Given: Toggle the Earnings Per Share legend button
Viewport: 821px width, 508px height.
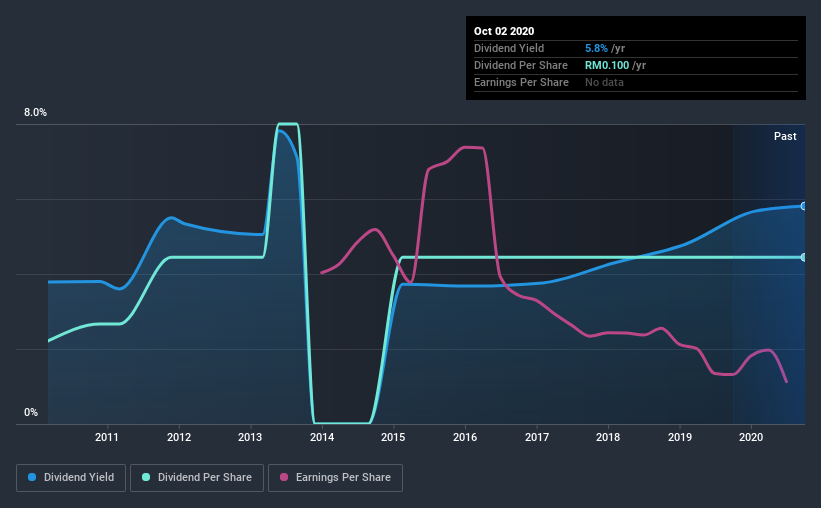Looking at the screenshot, I should pos(336,478).
